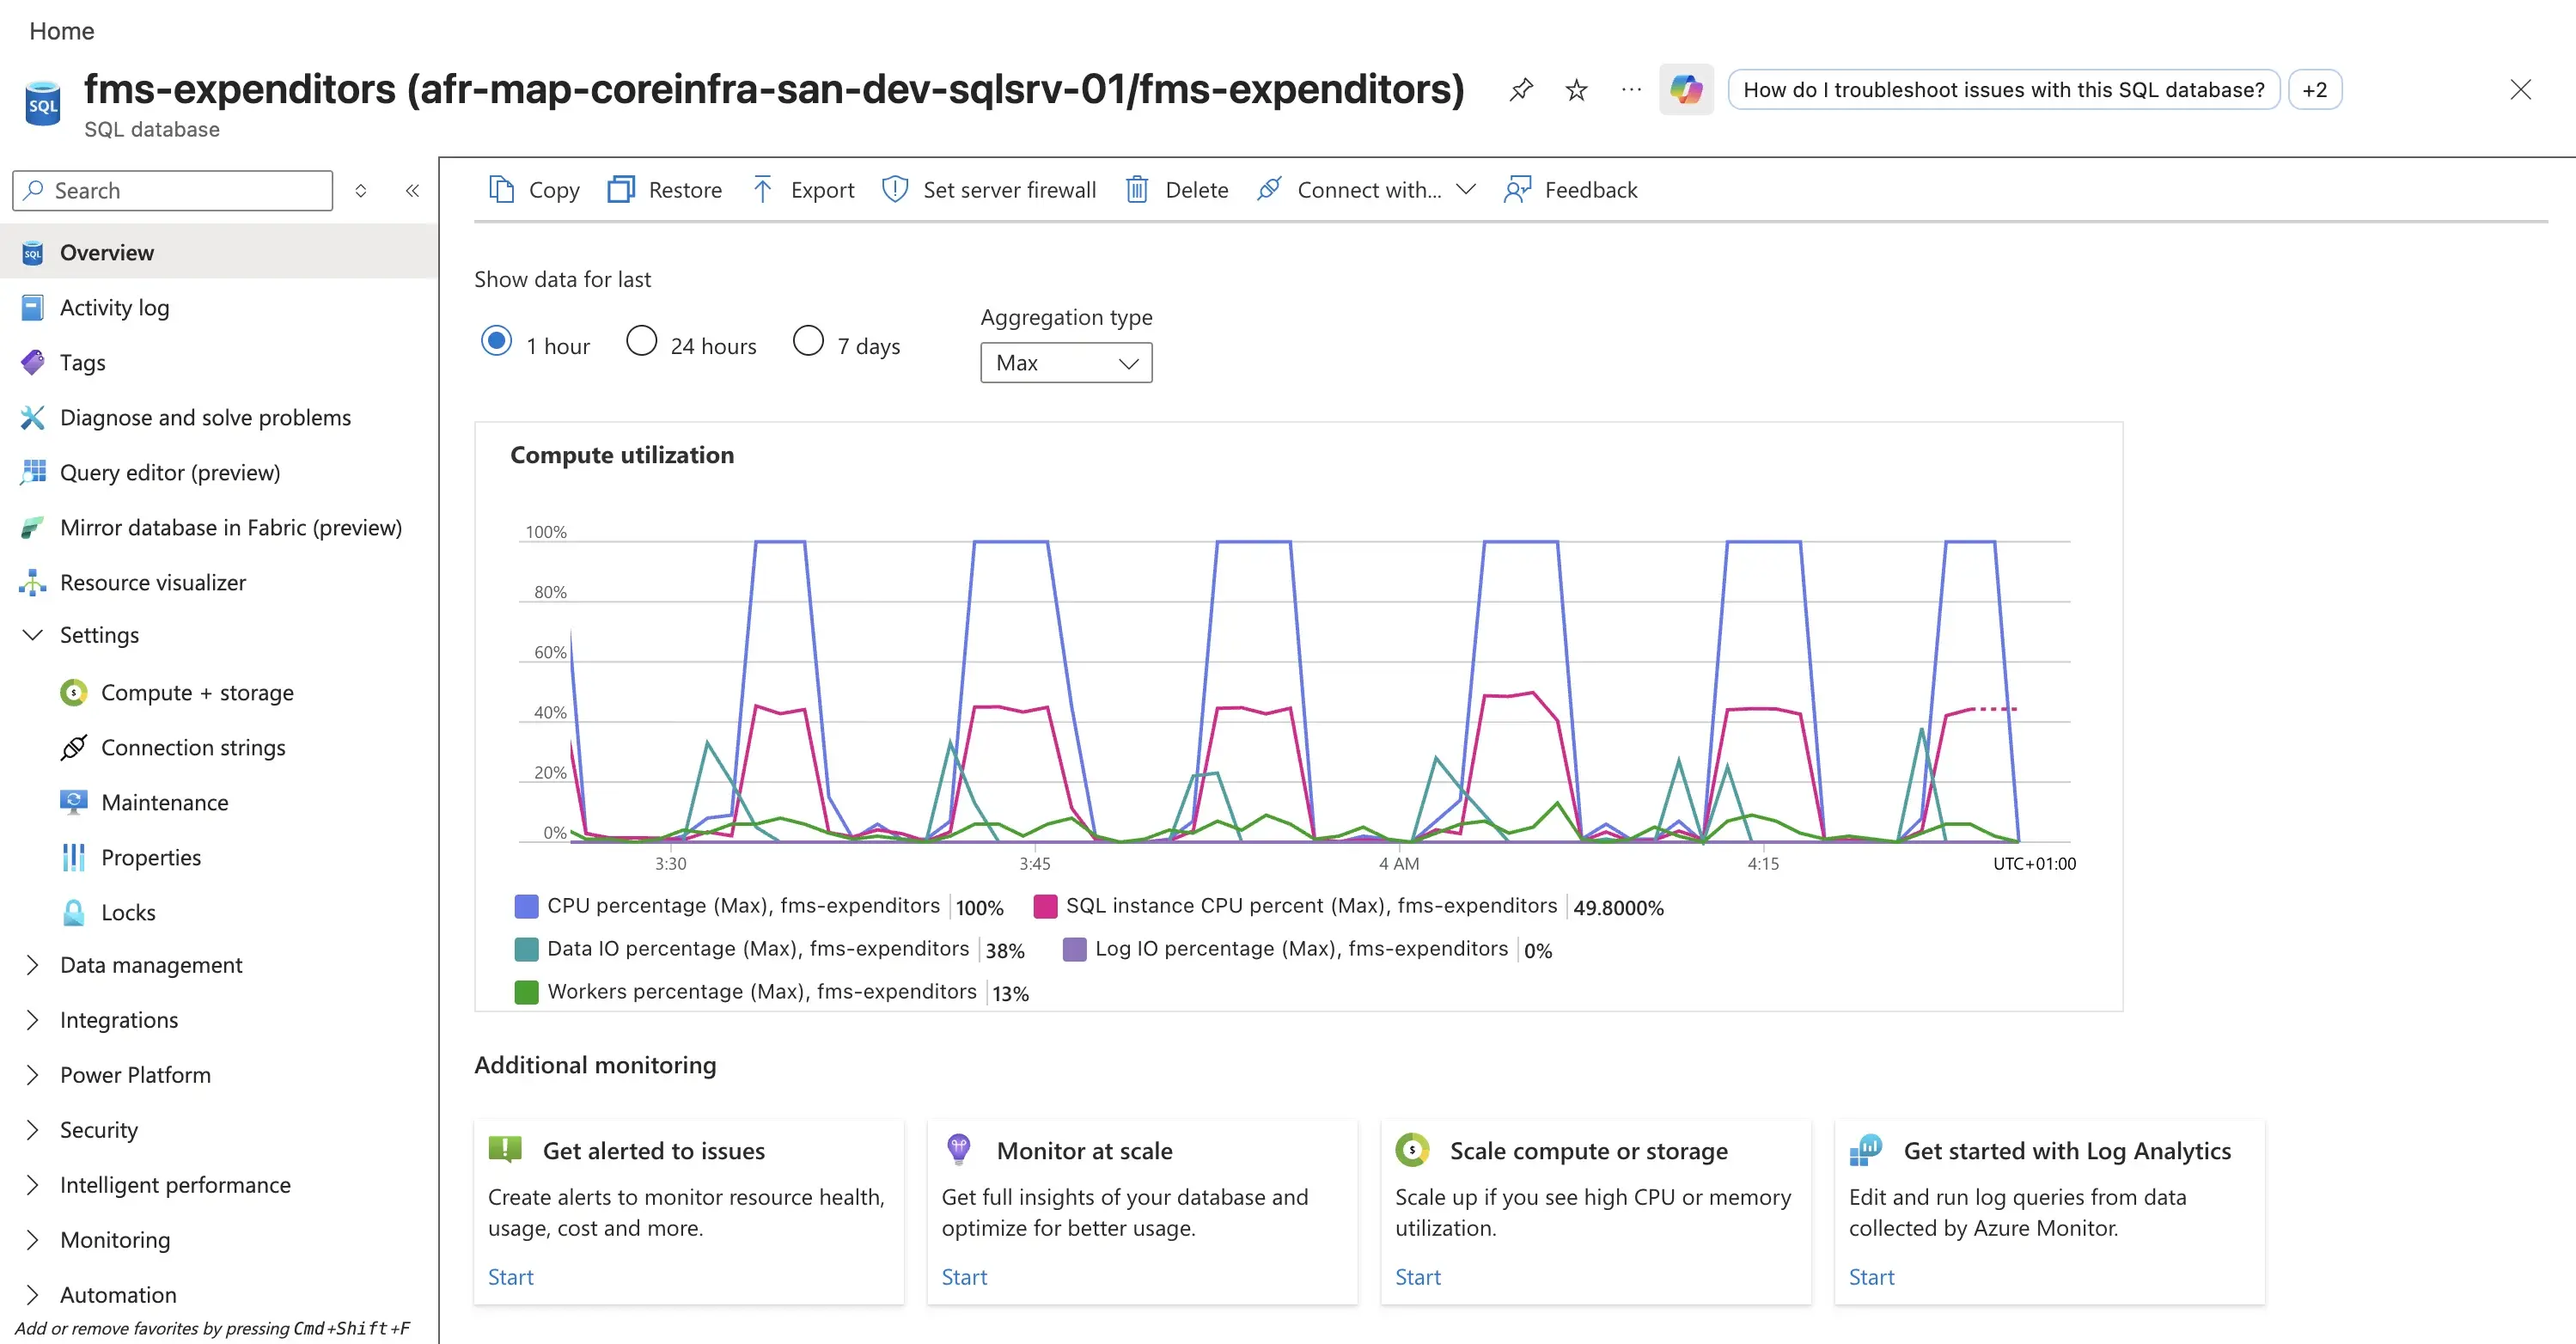2576x1344 pixels.
Task: Select the 24 hours radio button
Action: (641, 341)
